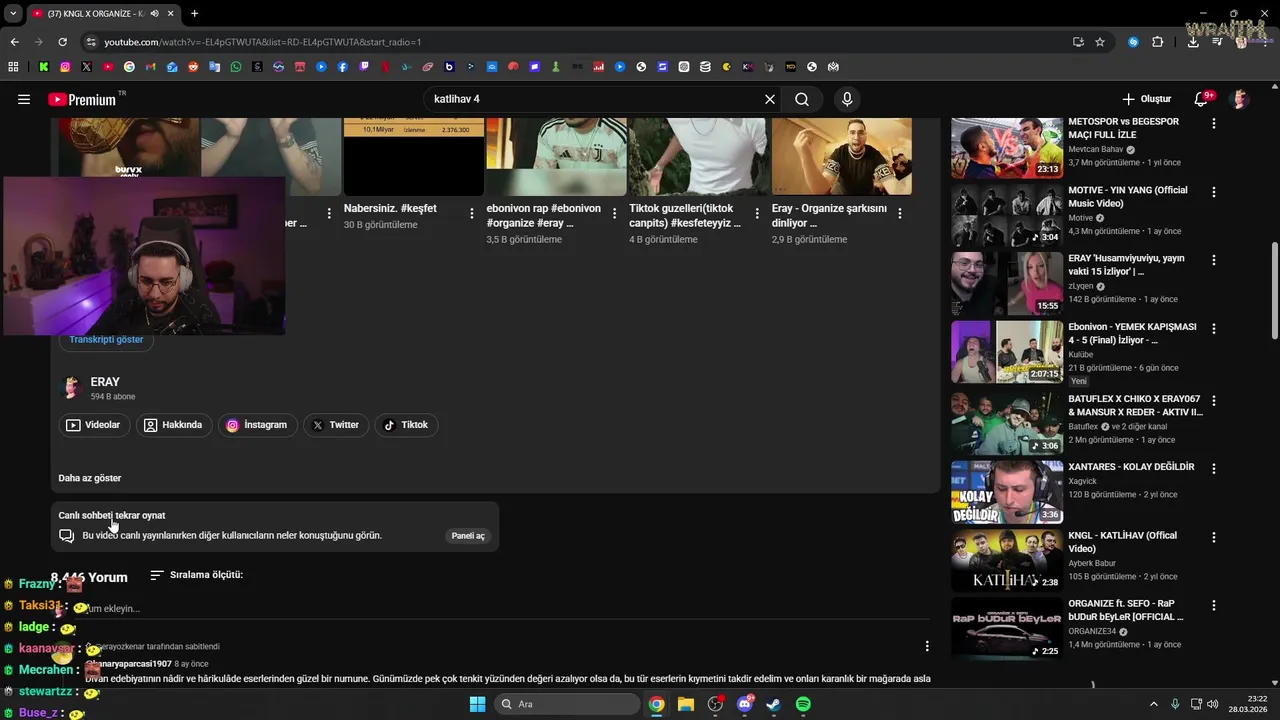The width and height of the screenshot is (1280, 720).
Task: Open browser downloads icon
Action: pos(1193,42)
